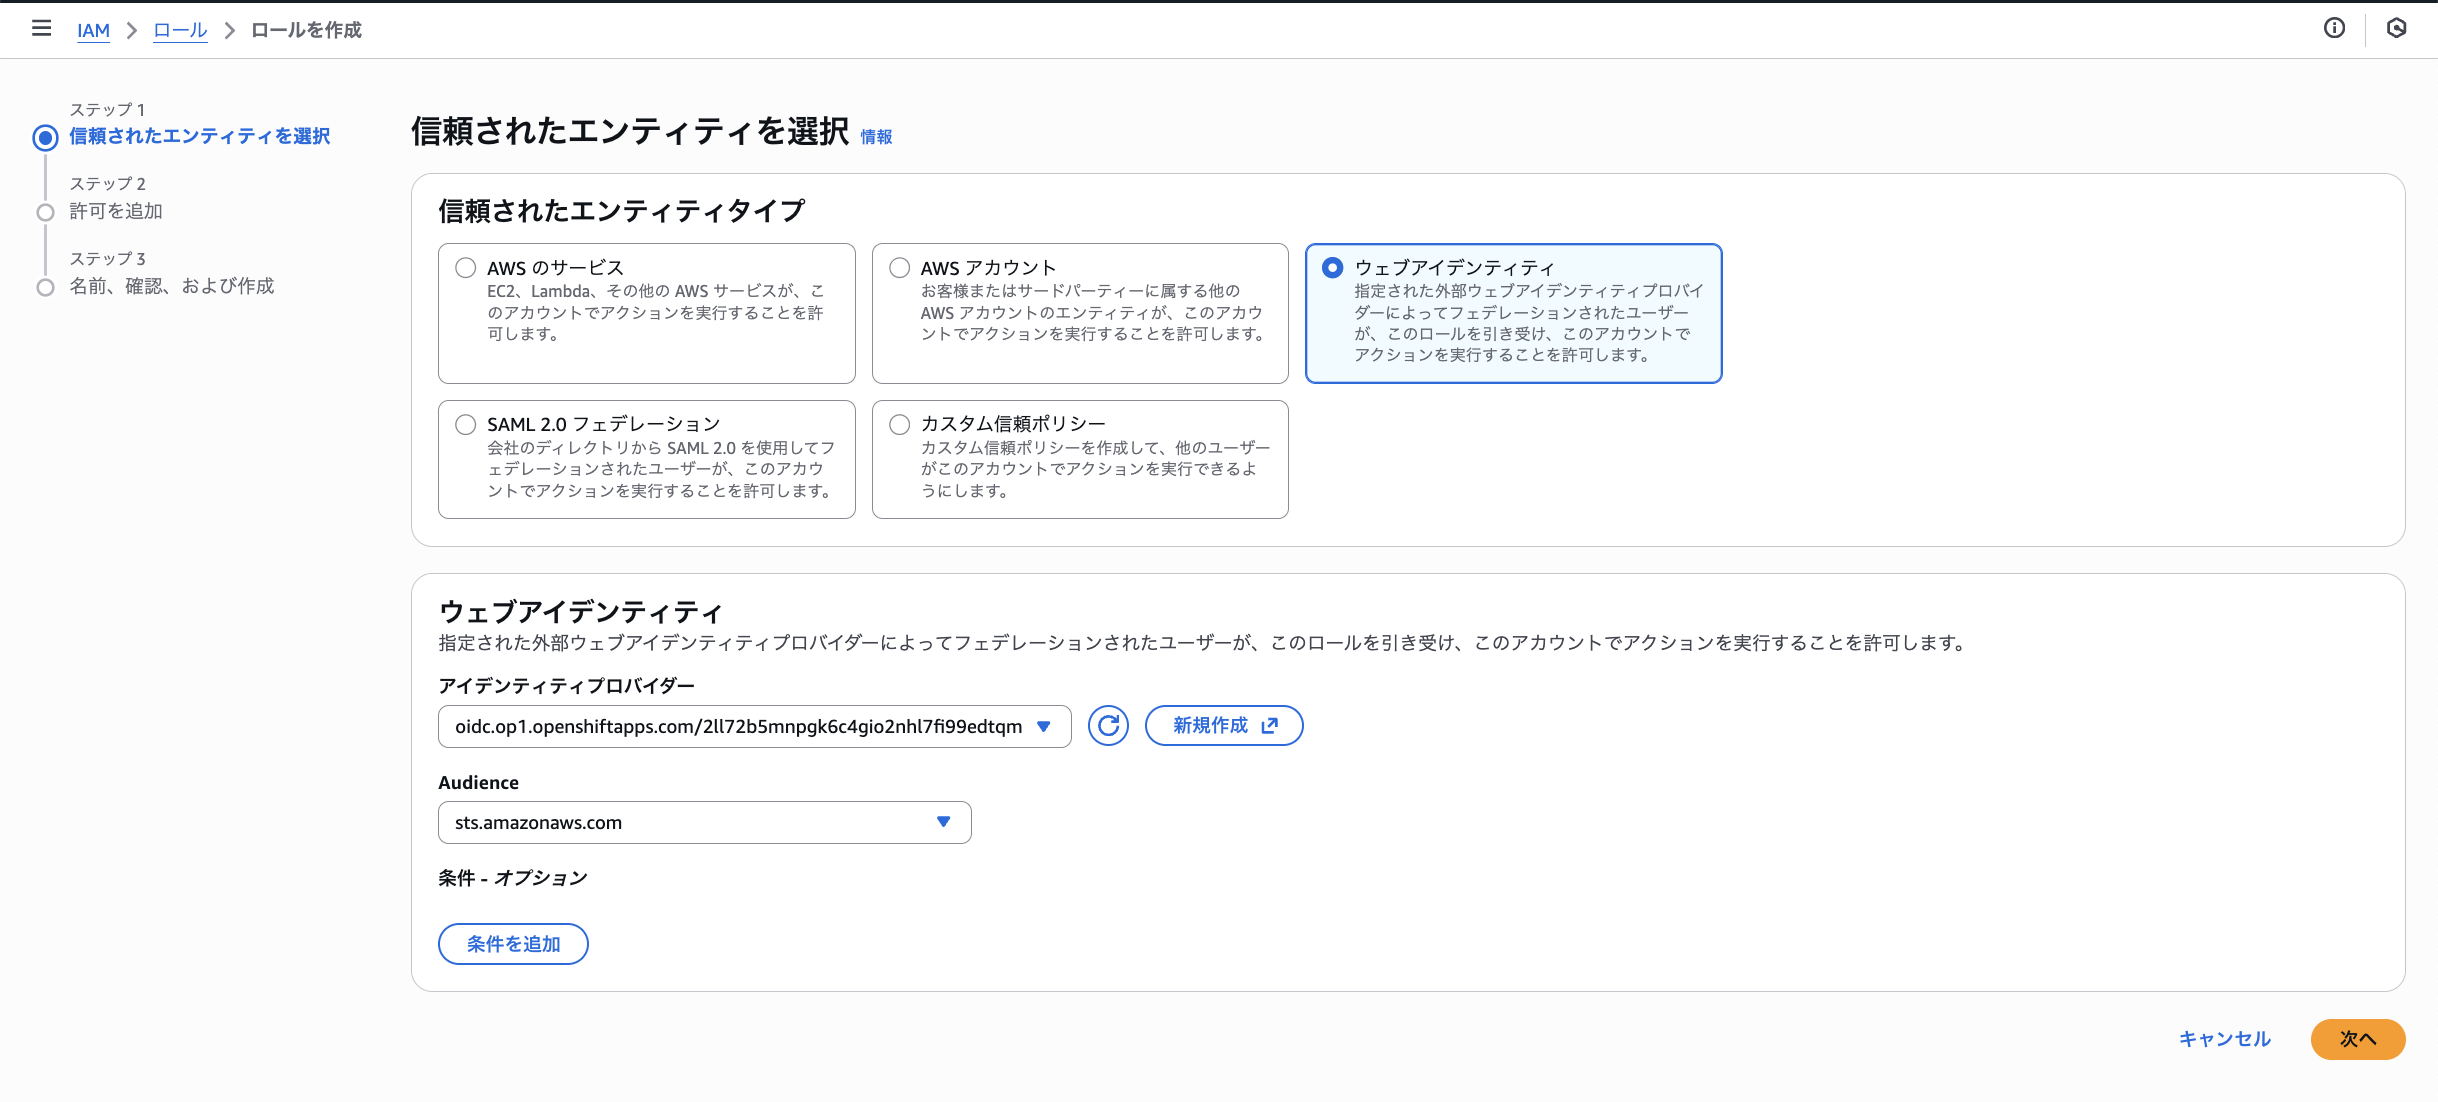Click the hexagon settings icon top right
The width and height of the screenshot is (2438, 1102).
(x=2396, y=28)
